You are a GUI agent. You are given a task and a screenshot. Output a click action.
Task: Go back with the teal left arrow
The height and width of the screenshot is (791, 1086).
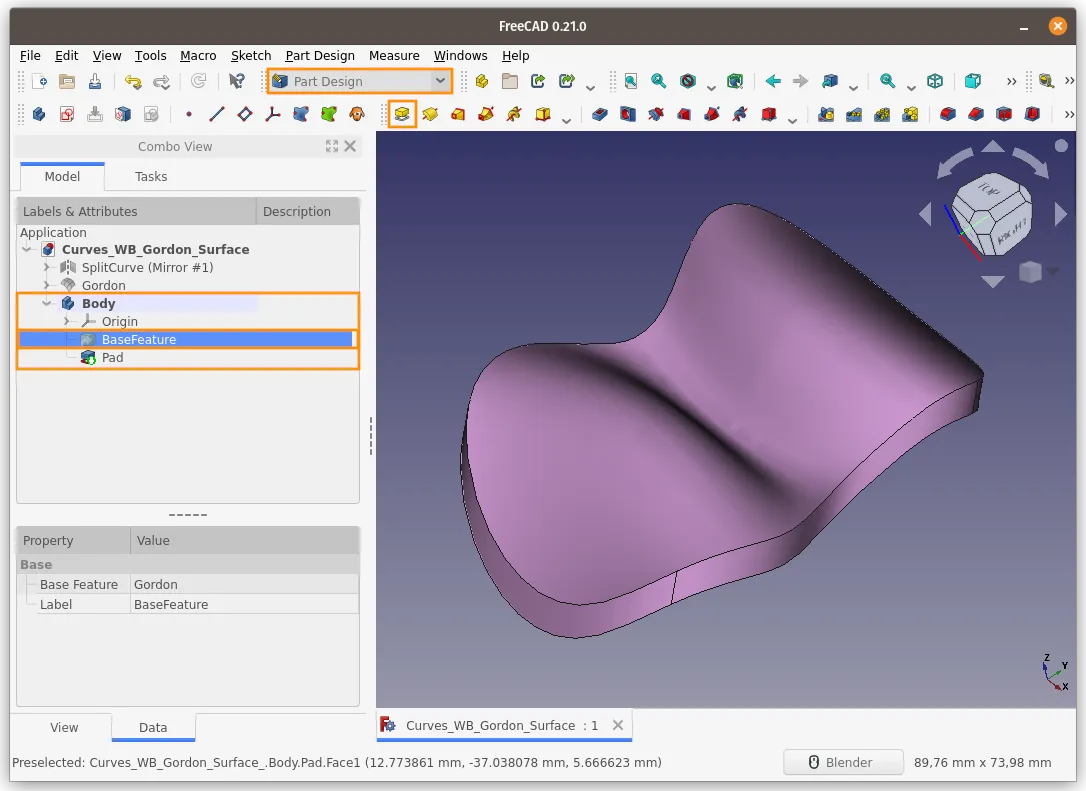pos(773,82)
